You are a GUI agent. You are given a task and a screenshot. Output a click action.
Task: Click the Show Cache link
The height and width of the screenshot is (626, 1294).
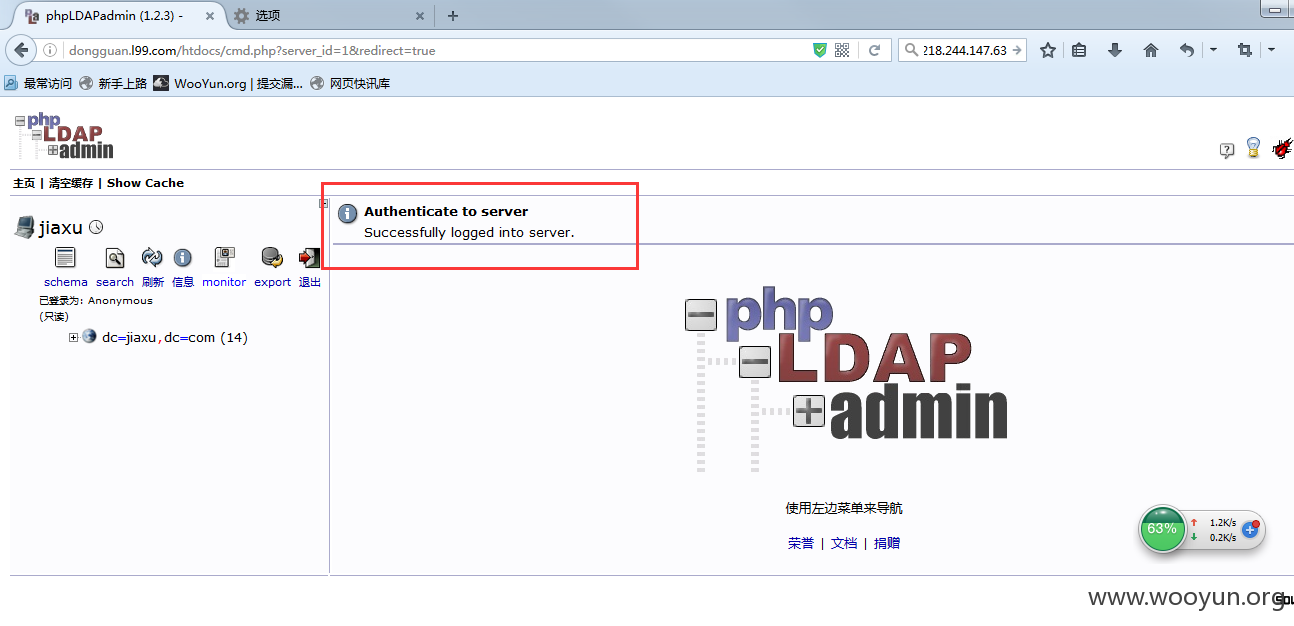(x=145, y=183)
